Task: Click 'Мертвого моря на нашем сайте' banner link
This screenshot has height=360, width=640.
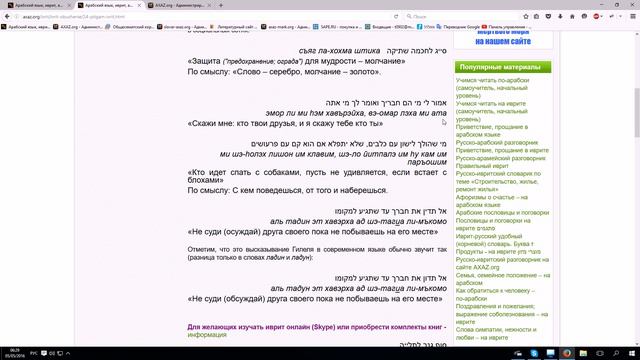Action: (503, 37)
